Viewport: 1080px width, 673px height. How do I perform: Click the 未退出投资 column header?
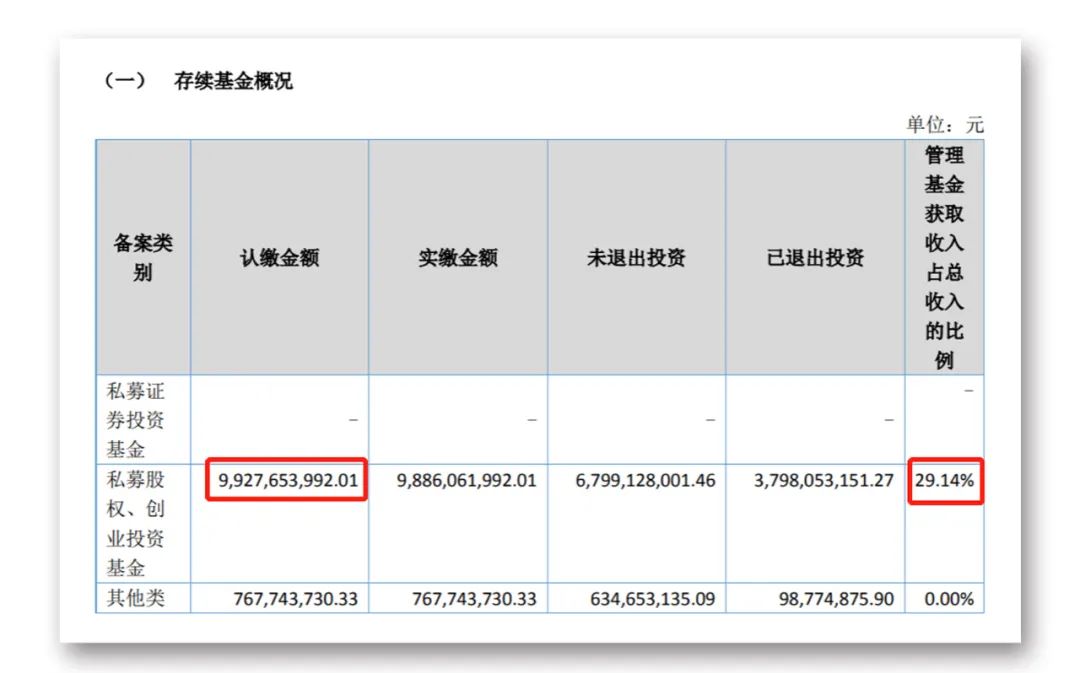[636, 258]
